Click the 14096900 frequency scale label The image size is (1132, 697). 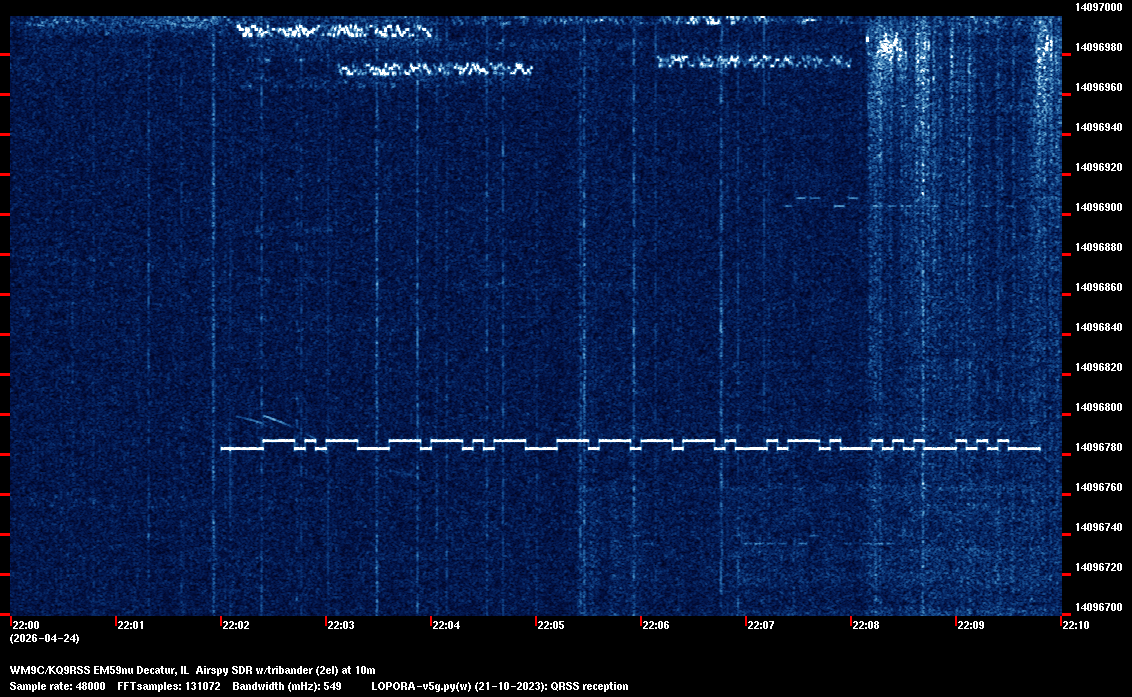coord(1097,207)
